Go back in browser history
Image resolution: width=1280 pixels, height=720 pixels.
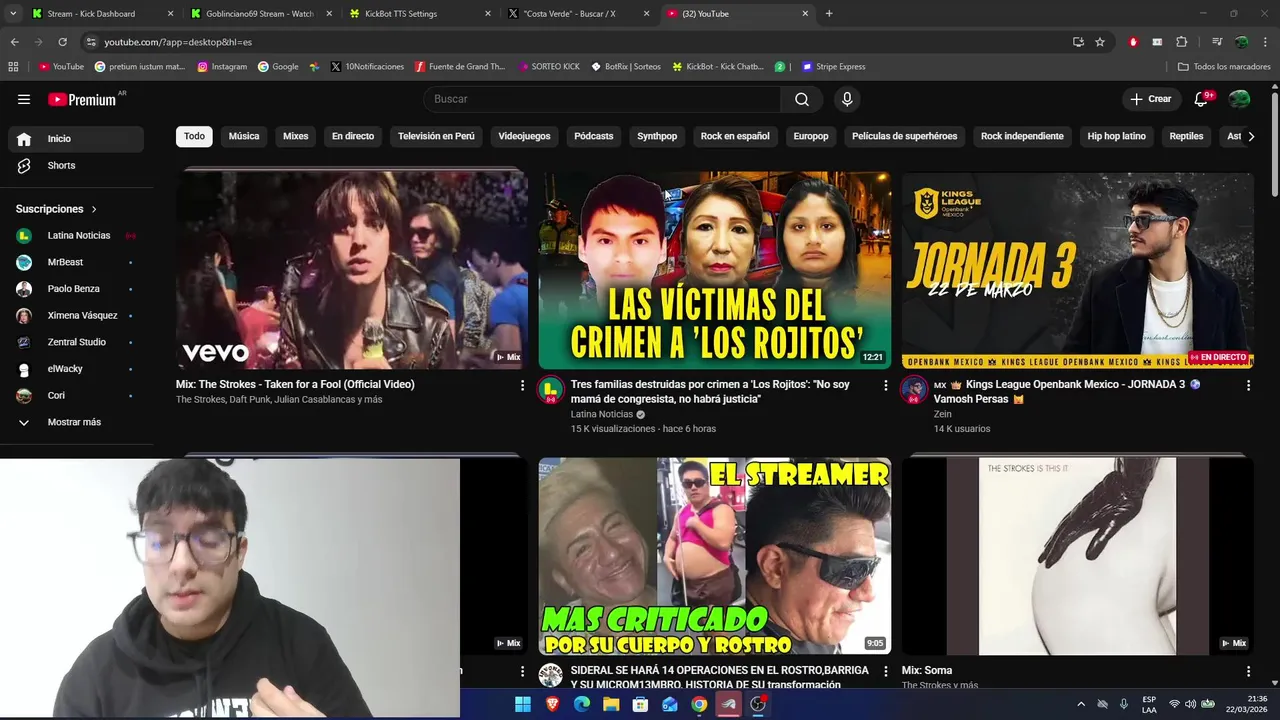pos(14,42)
